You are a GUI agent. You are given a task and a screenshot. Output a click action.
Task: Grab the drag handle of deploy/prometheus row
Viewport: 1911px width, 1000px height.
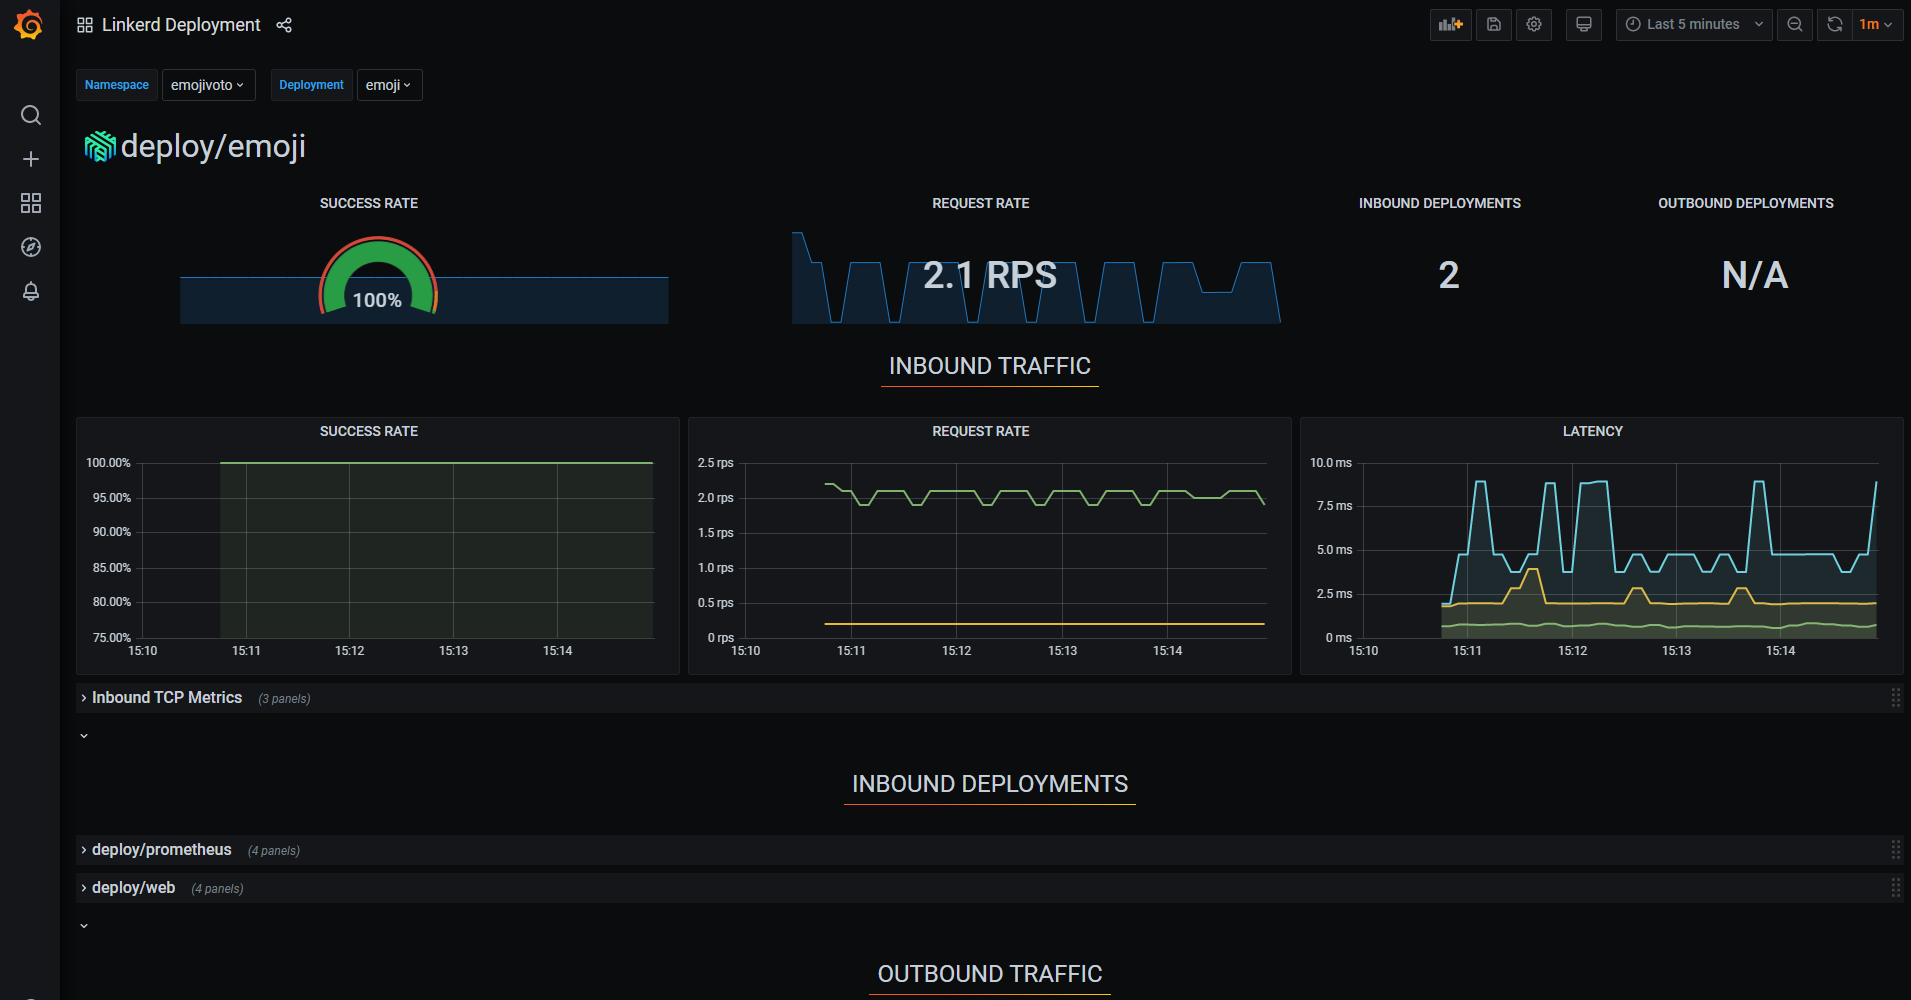coord(1896,850)
